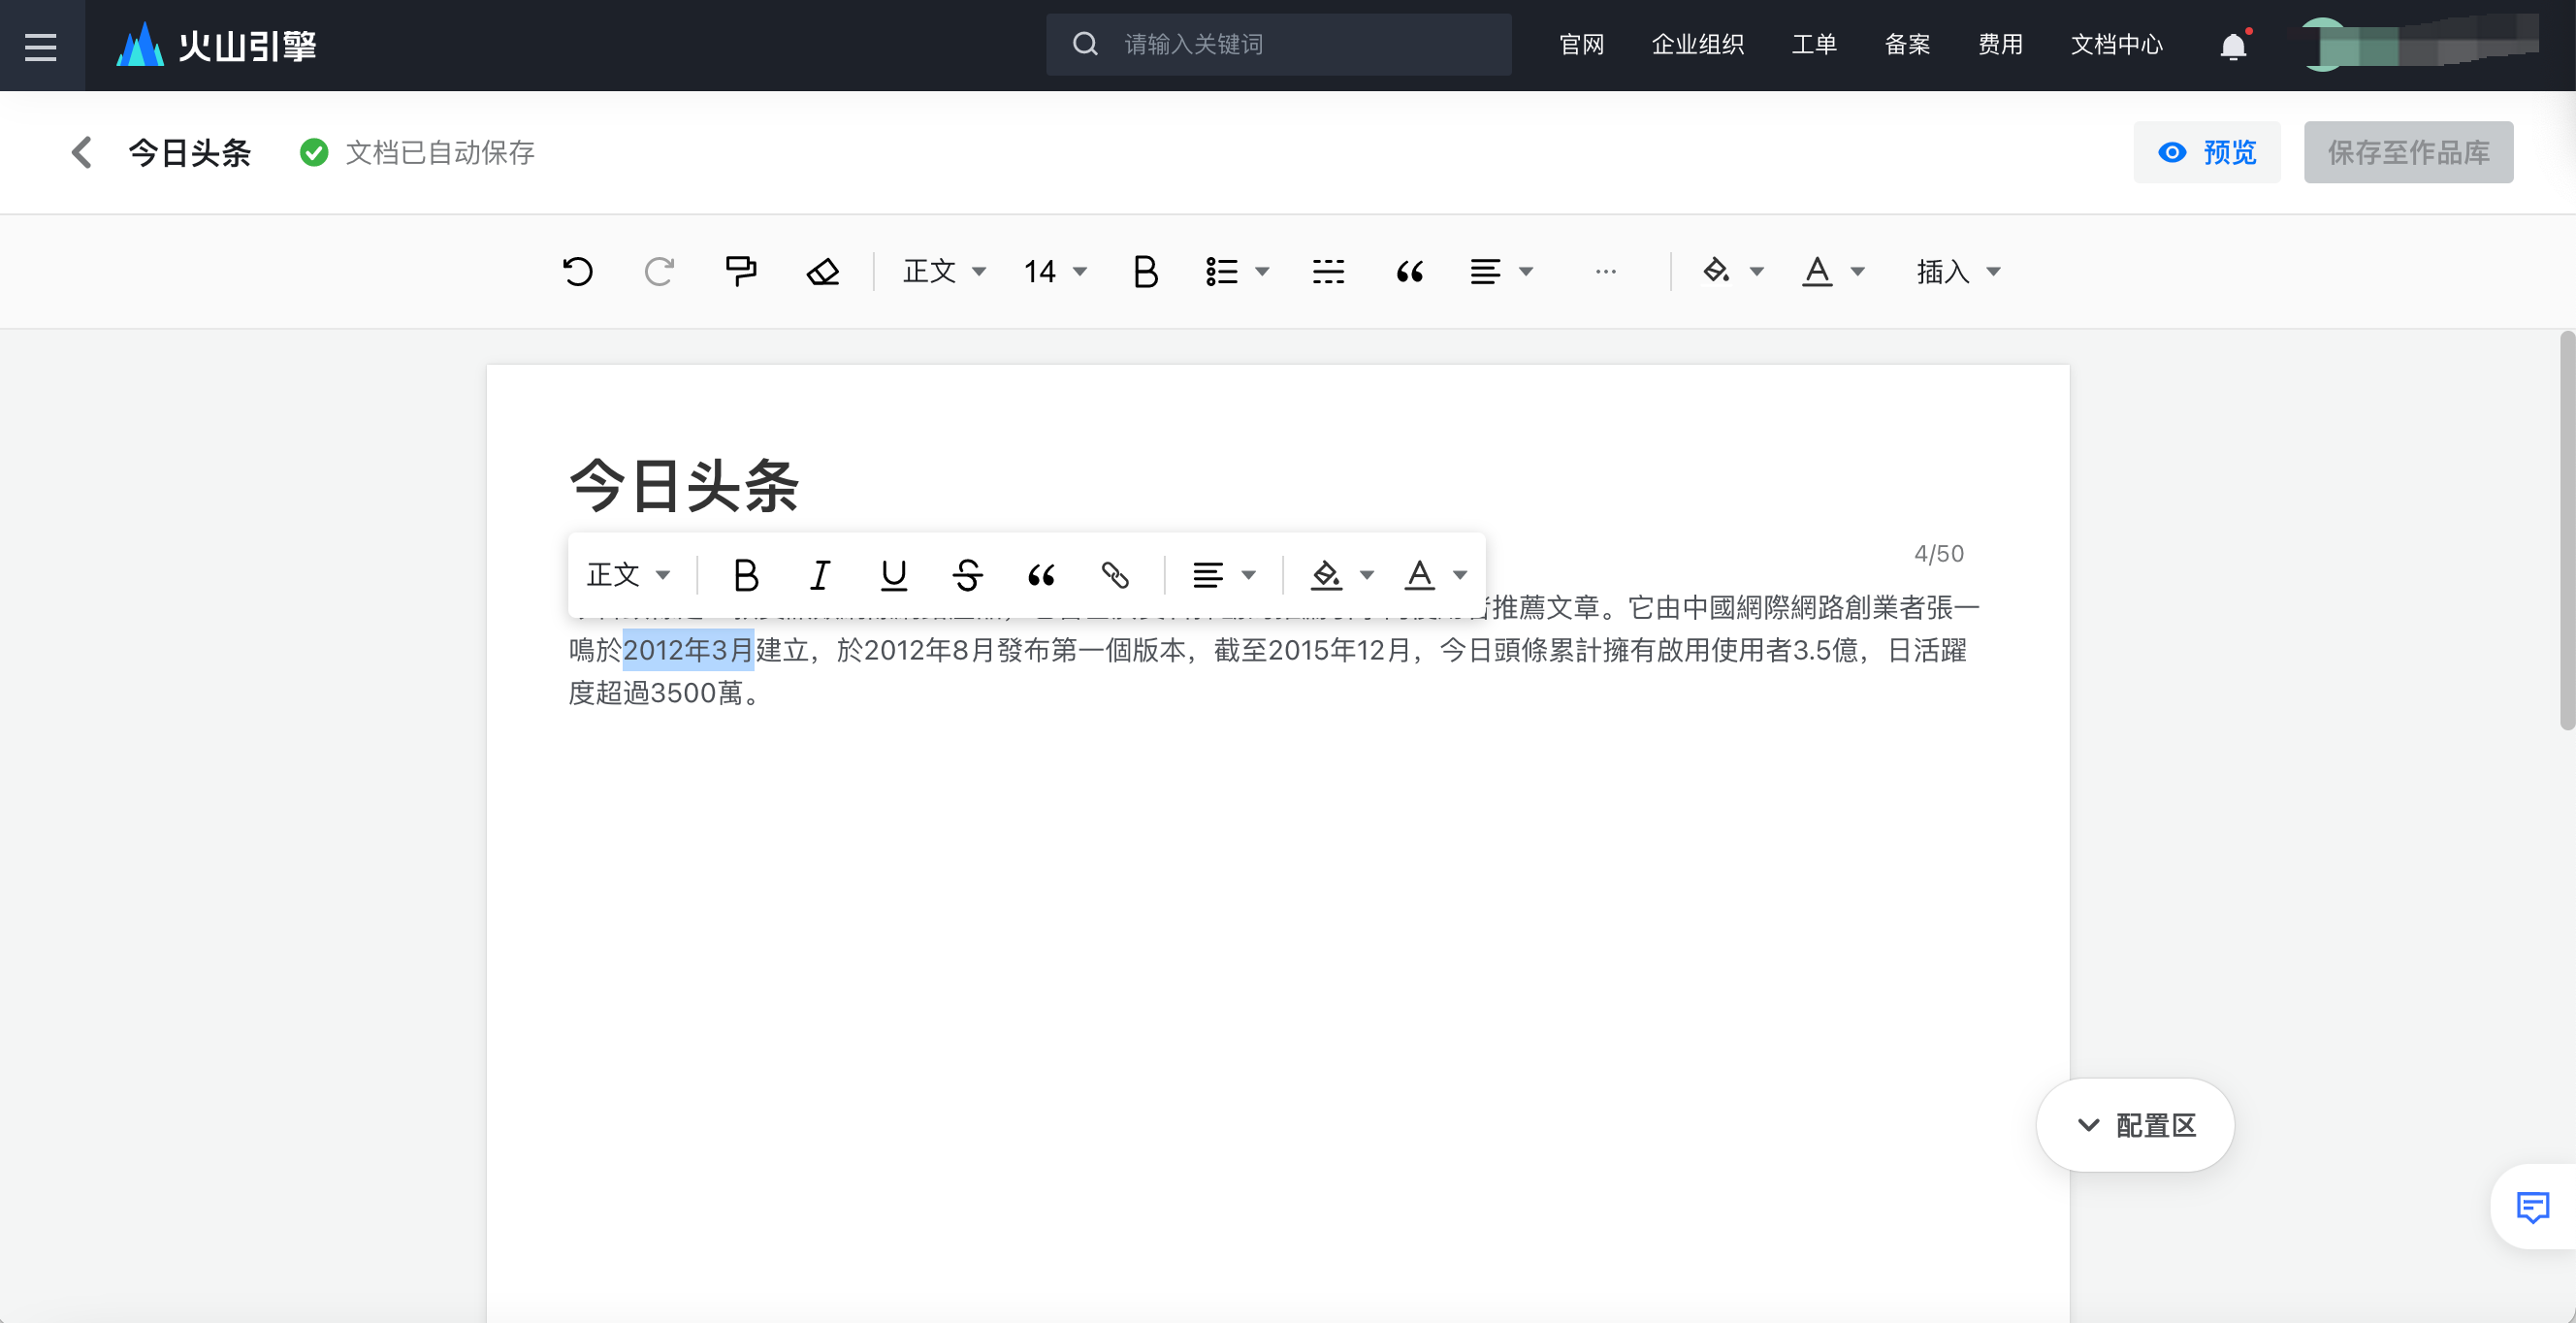
Task: Click the alignment icon in top toolbar
Action: click(x=1486, y=271)
